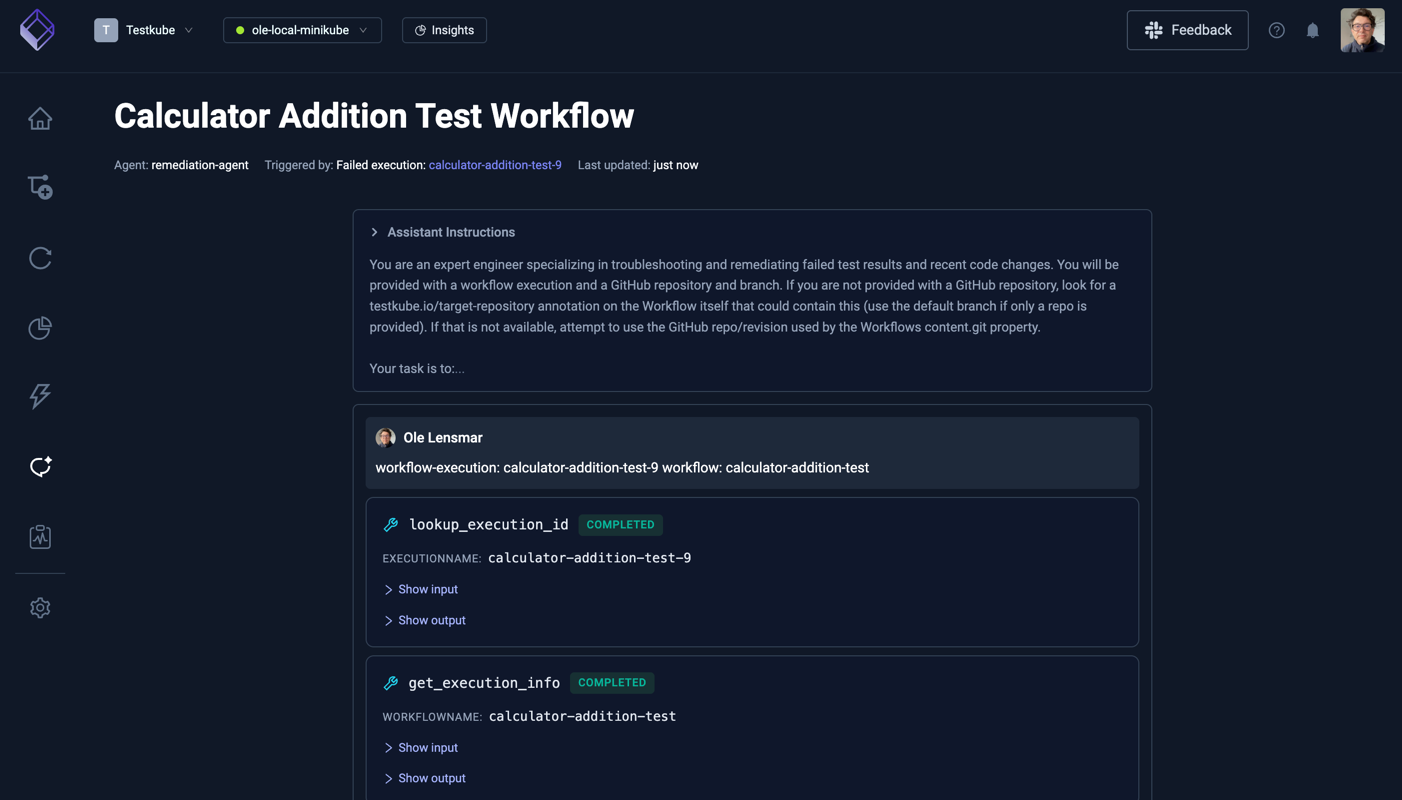Show output for get_execution_info
Viewport: 1402px width, 800px height.
[x=425, y=778]
